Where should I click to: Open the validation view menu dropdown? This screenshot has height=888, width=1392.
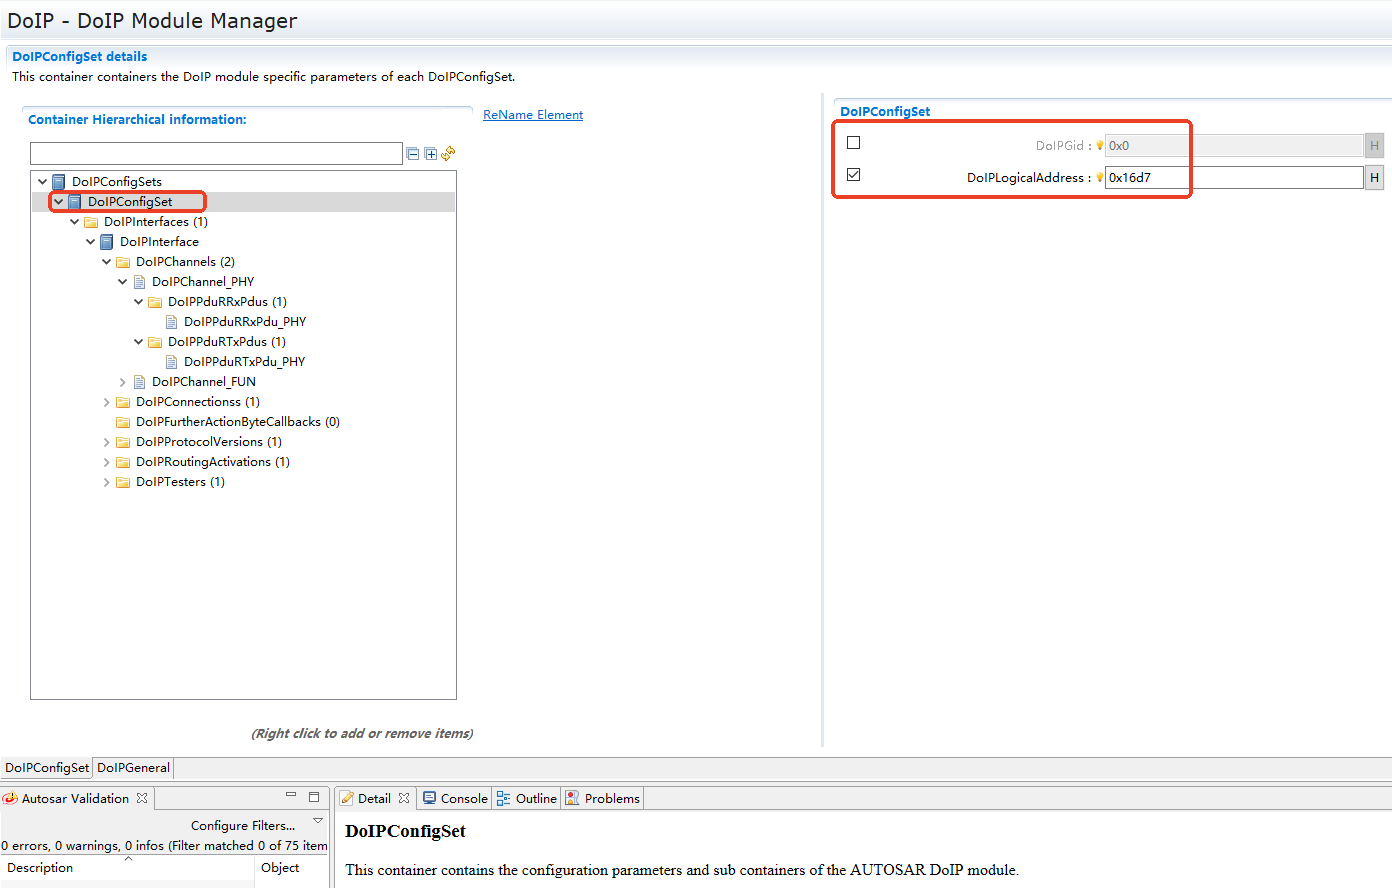tap(318, 821)
